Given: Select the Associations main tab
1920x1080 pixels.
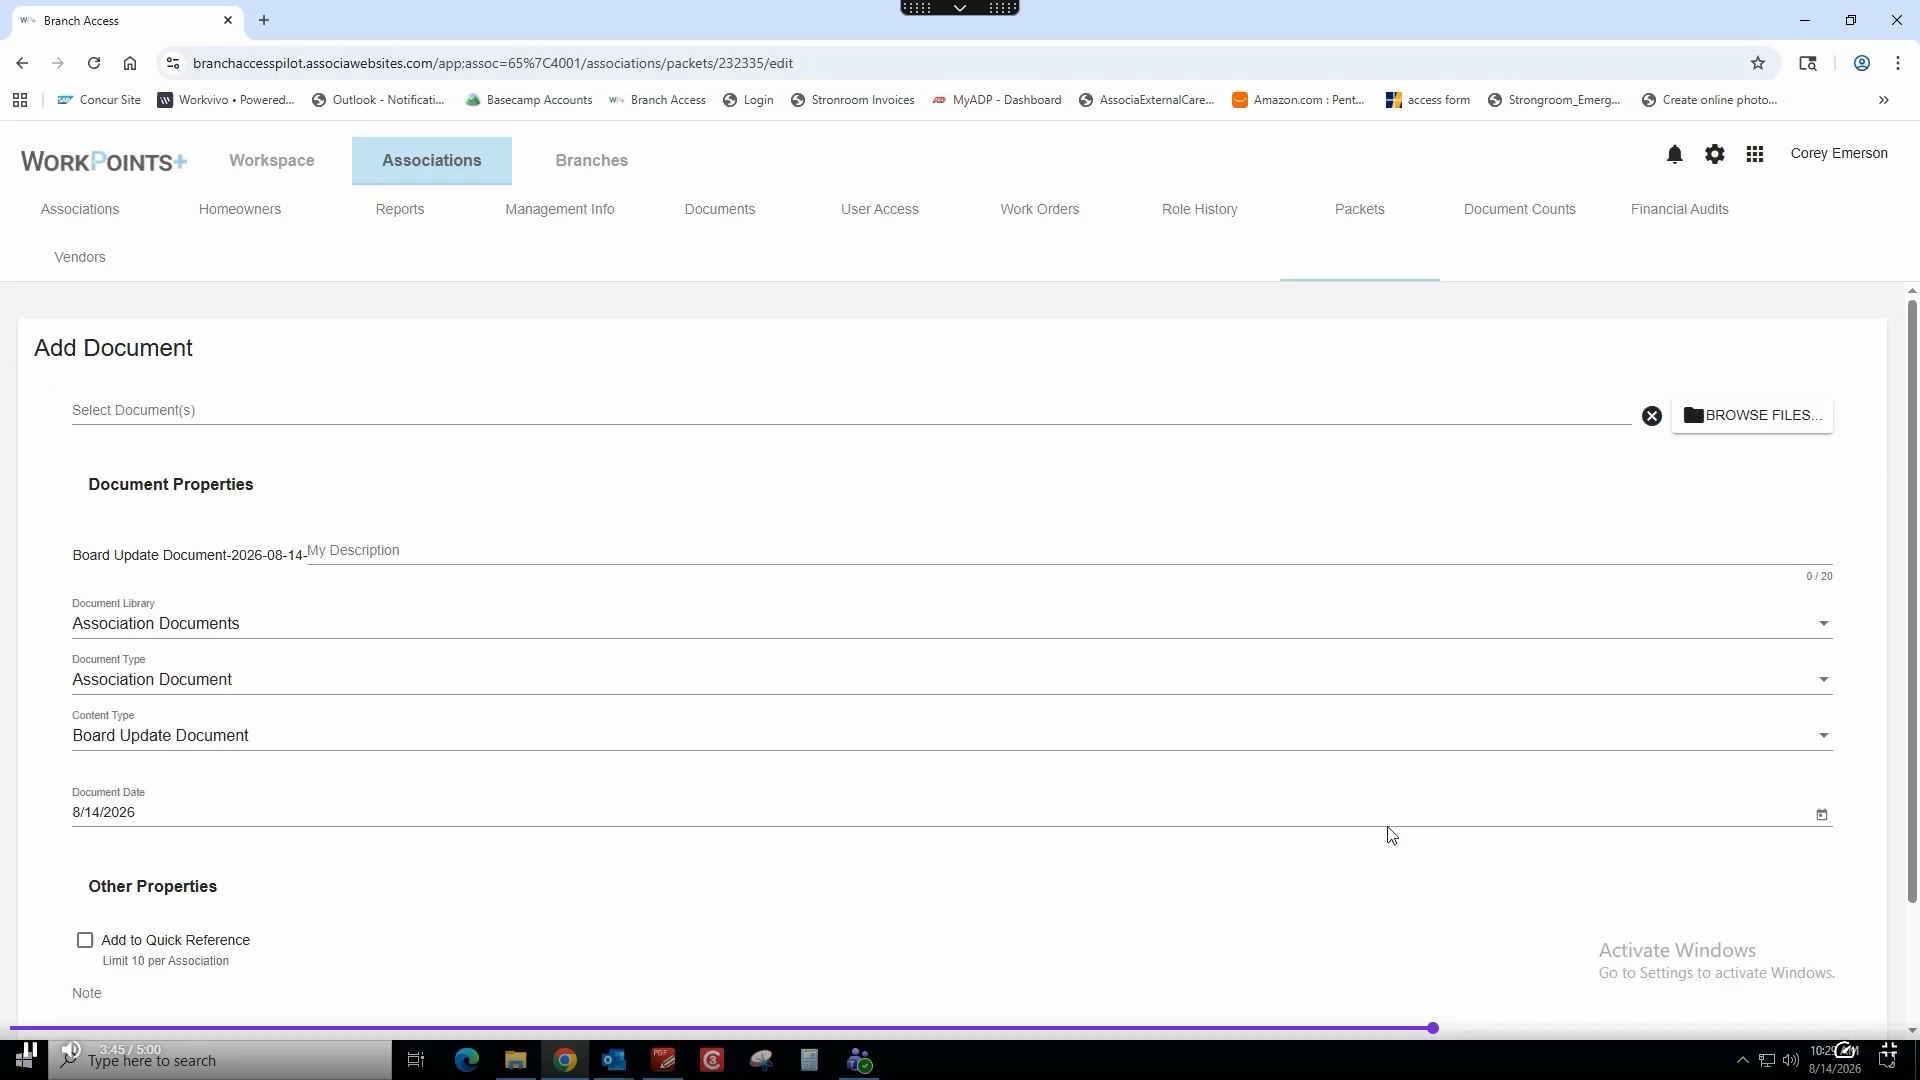Looking at the screenshot, I should (432, 161).
